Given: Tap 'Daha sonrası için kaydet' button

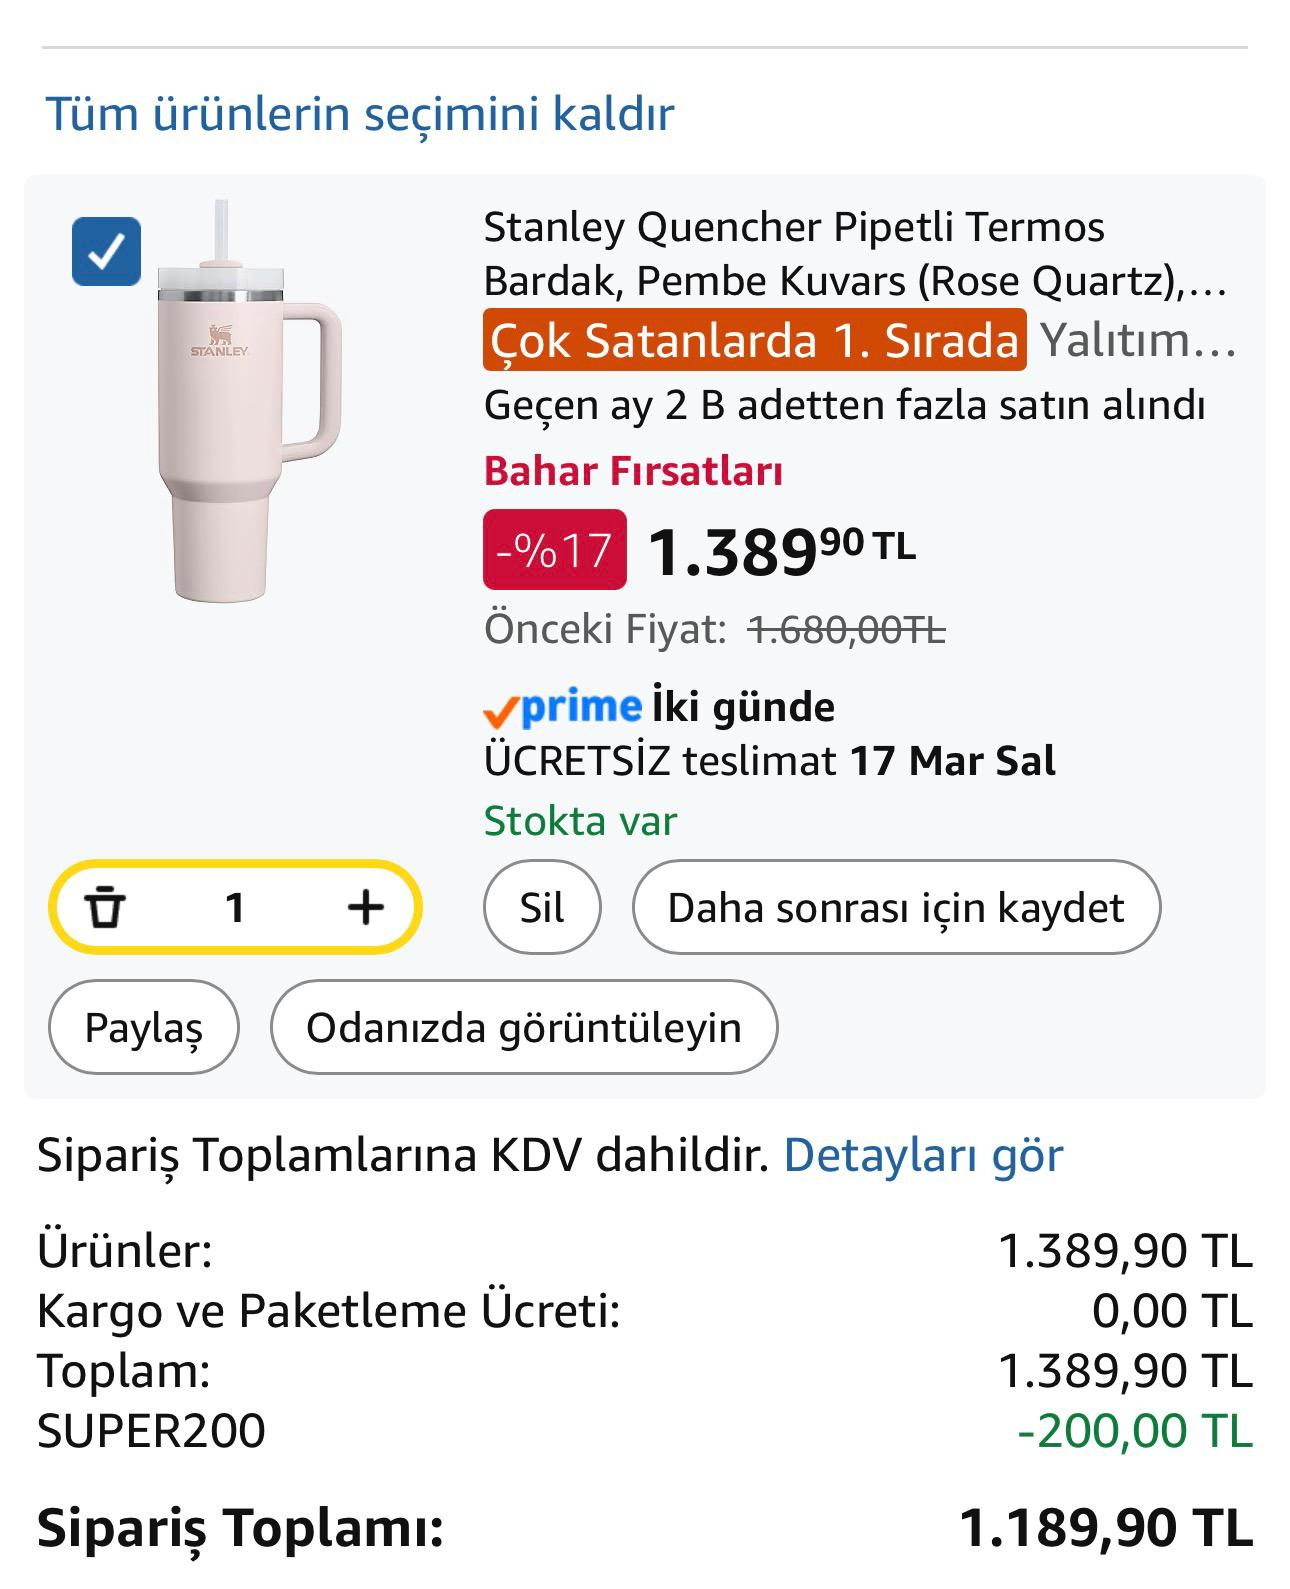Looking at the screenshot, I should 896,908.
